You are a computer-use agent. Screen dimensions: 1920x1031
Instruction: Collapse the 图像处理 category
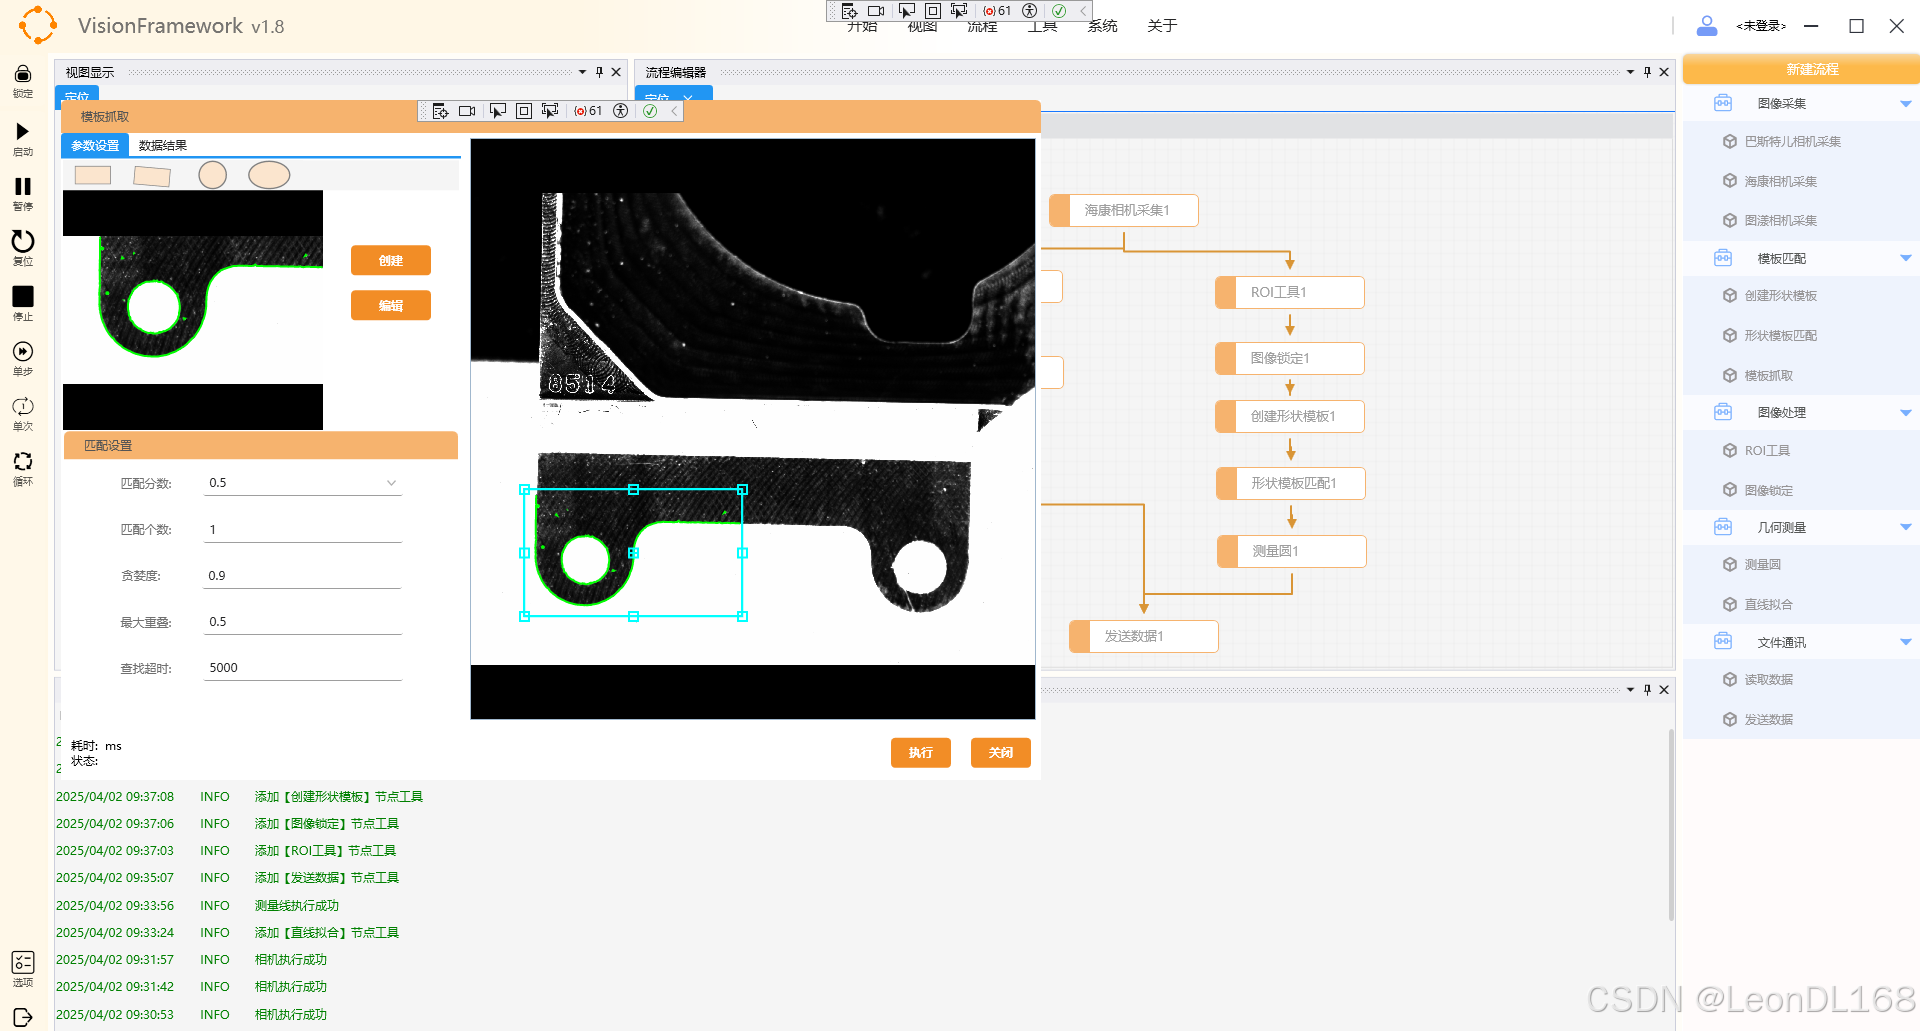(1906, 412)
